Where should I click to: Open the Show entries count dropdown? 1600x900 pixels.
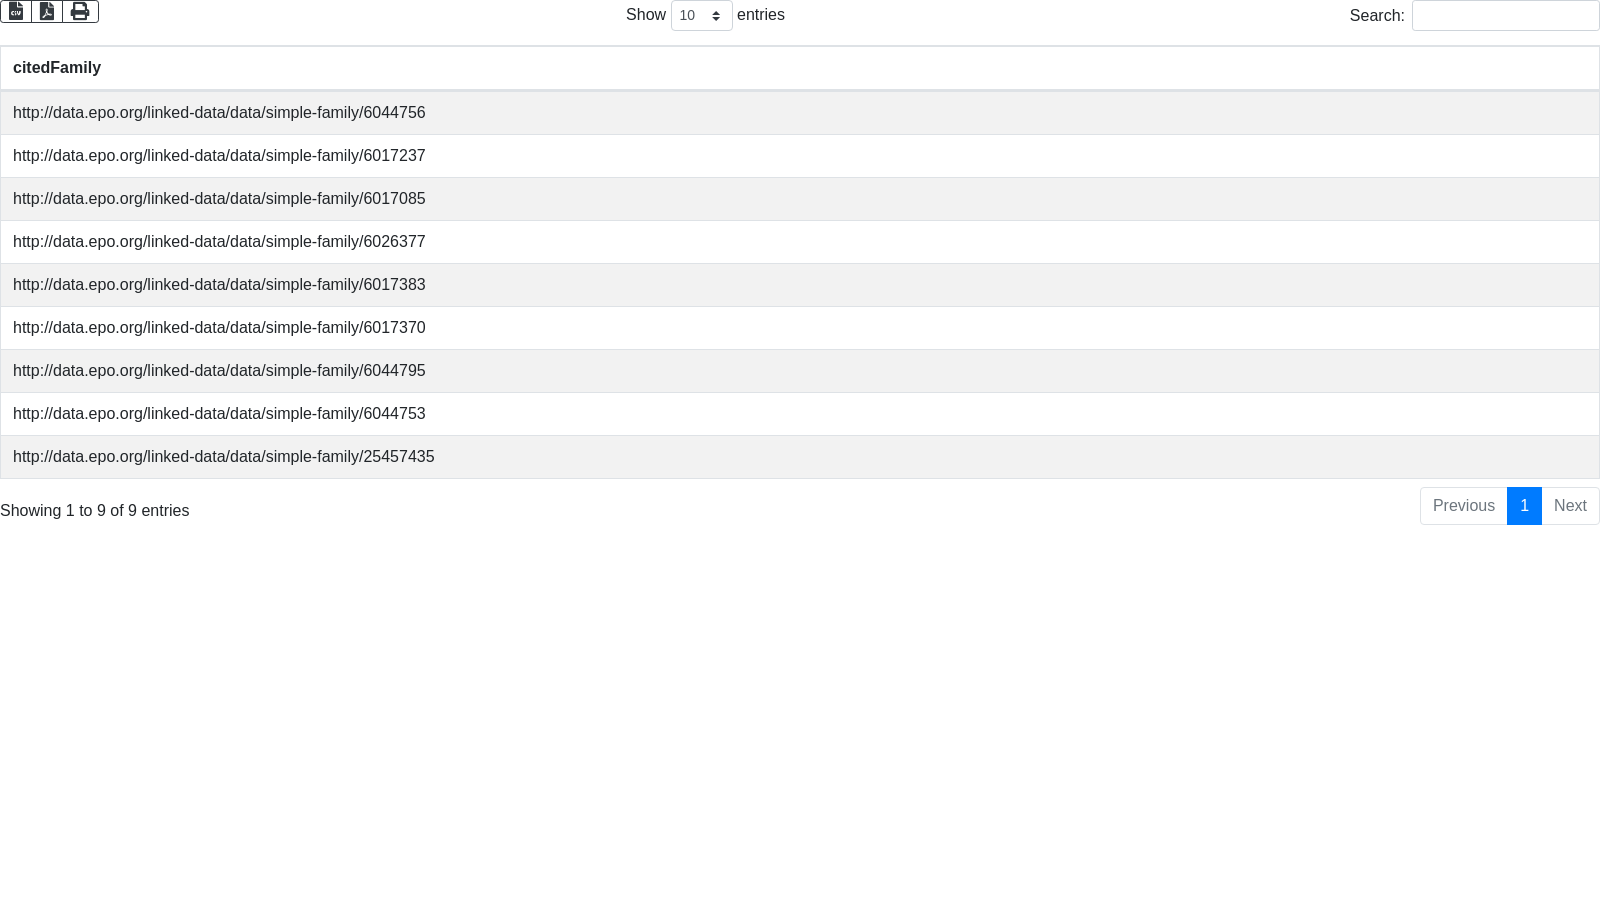(x=701, y=16)
